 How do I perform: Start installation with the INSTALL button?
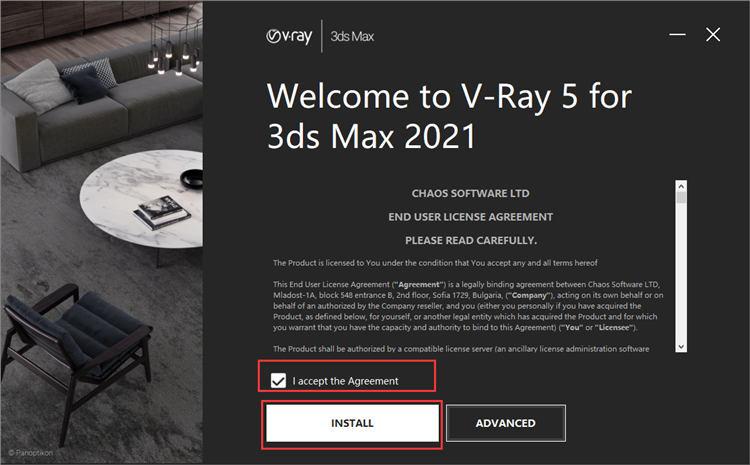(353, 423)
